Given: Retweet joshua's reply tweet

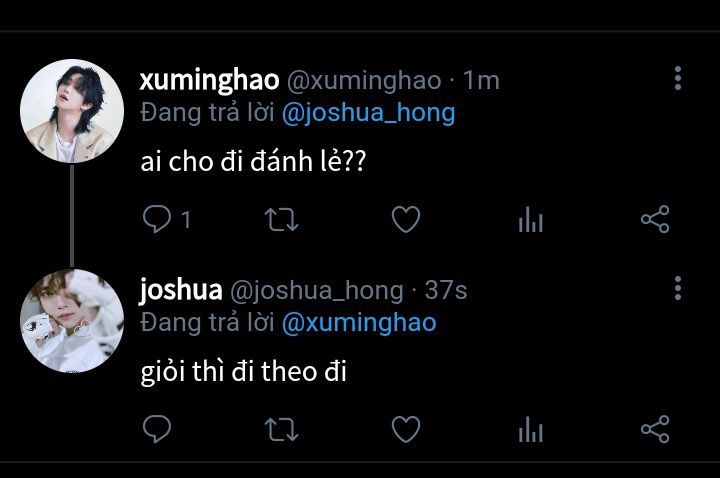Looking at the screenshot, I should [281, 429].
